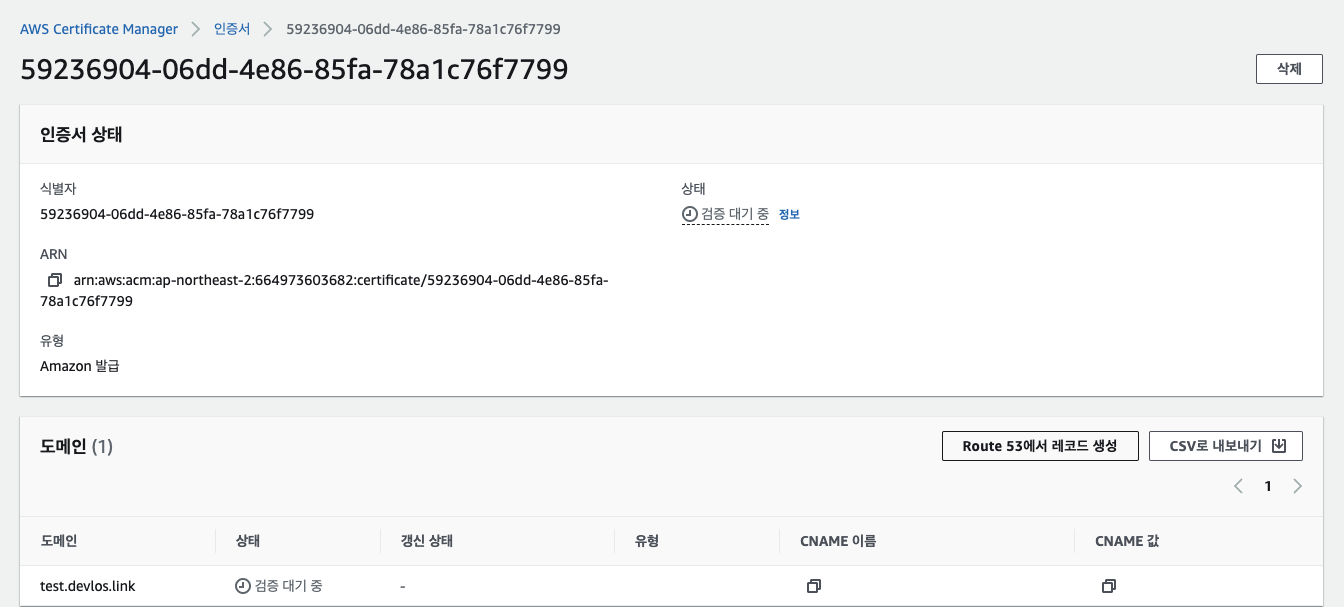Select page 1 in pagination
The width and height of the screenshot is (1344, 607).
[1268, 486]
